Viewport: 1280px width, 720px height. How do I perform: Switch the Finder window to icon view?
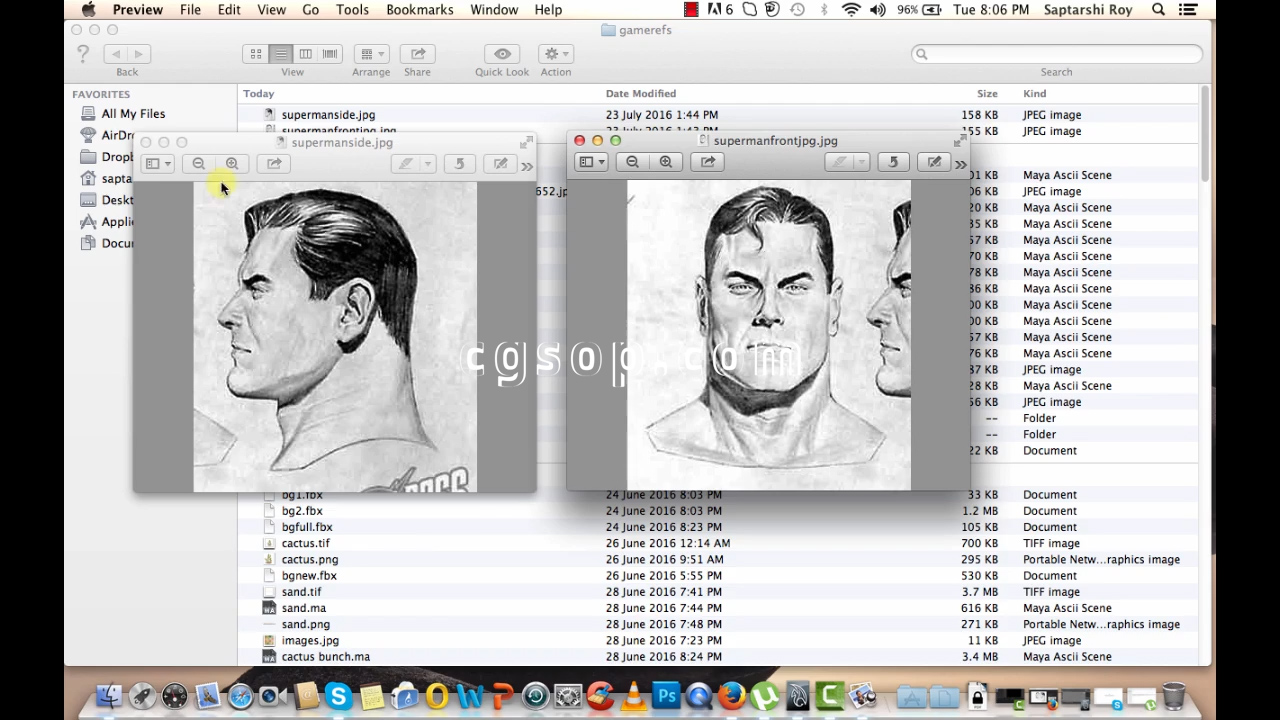pyautogui.click(x=256, y=54)
